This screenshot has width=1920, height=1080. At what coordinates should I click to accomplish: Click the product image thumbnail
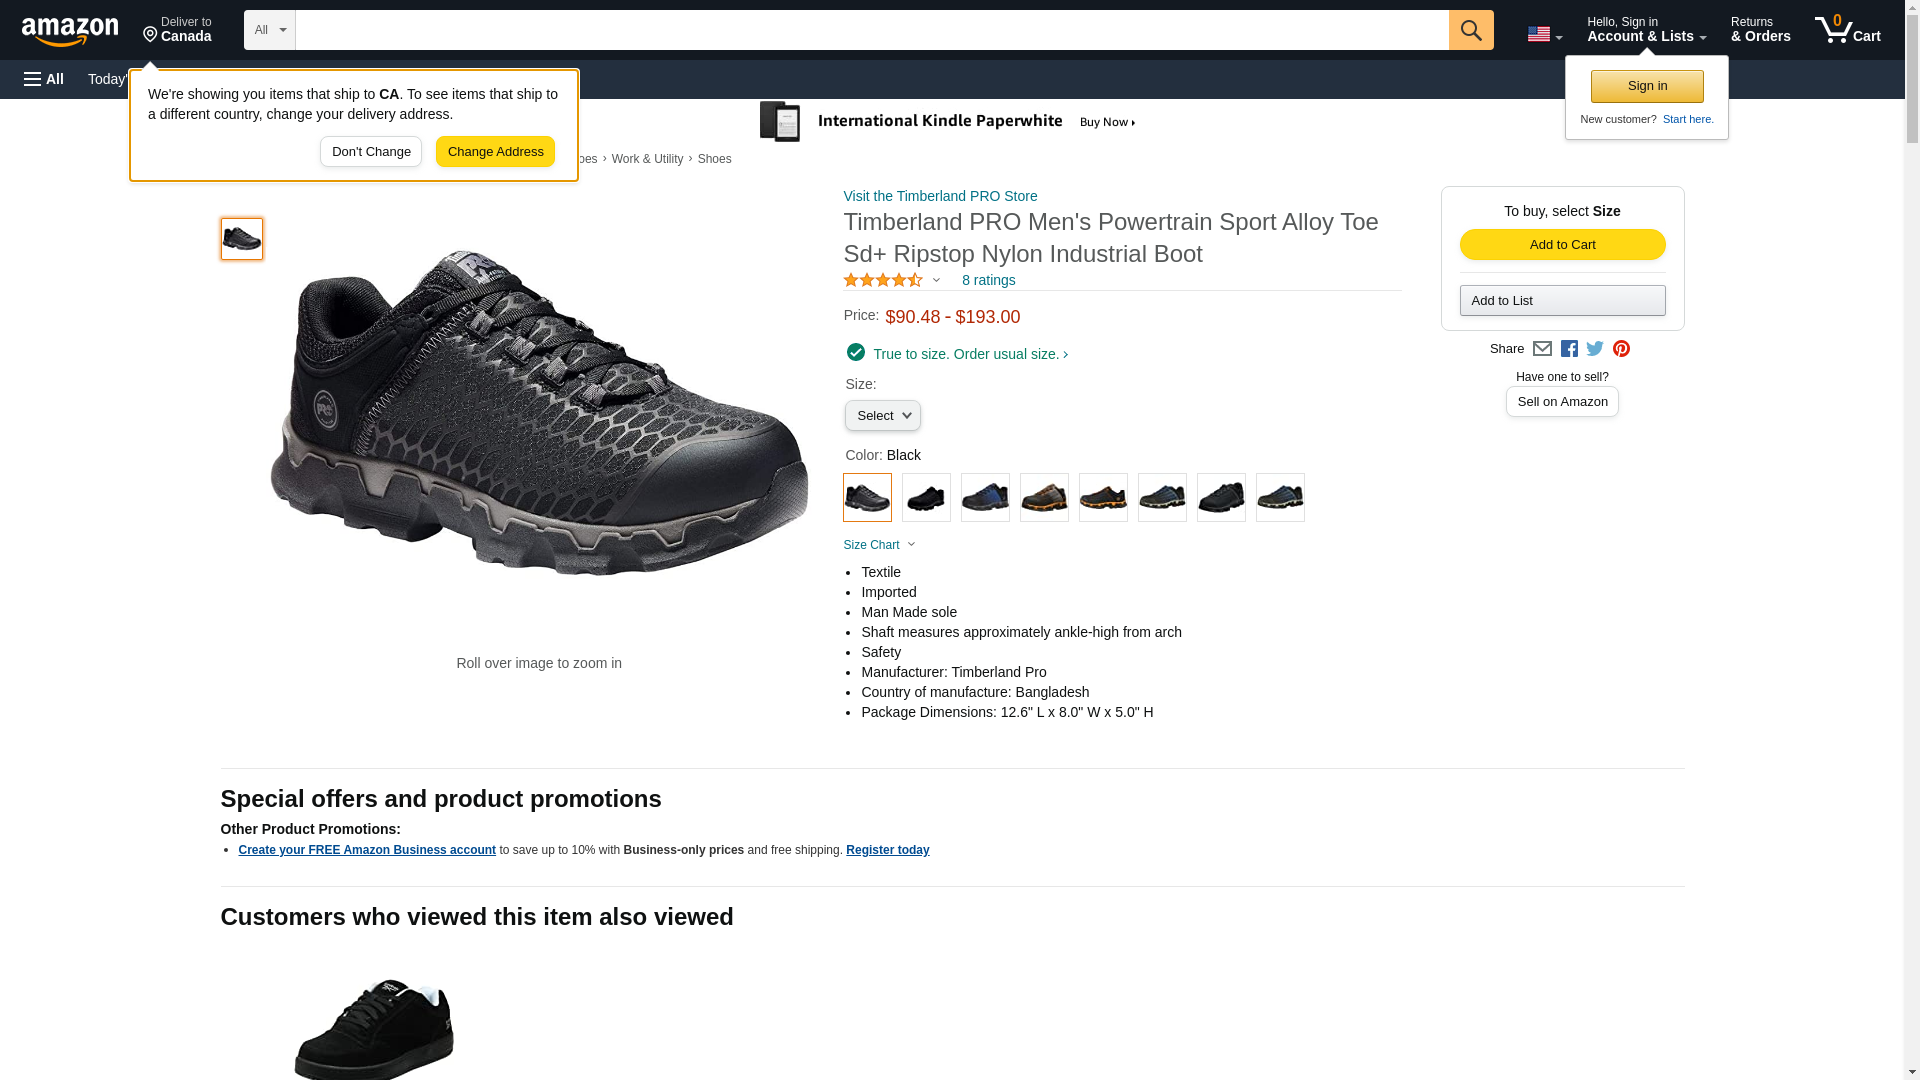242,239
